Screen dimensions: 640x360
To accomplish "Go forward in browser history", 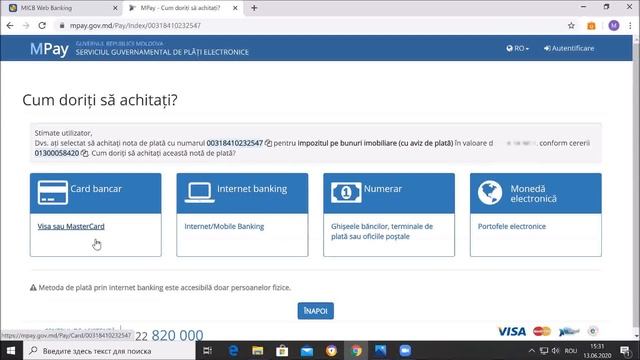I will 26,25.
